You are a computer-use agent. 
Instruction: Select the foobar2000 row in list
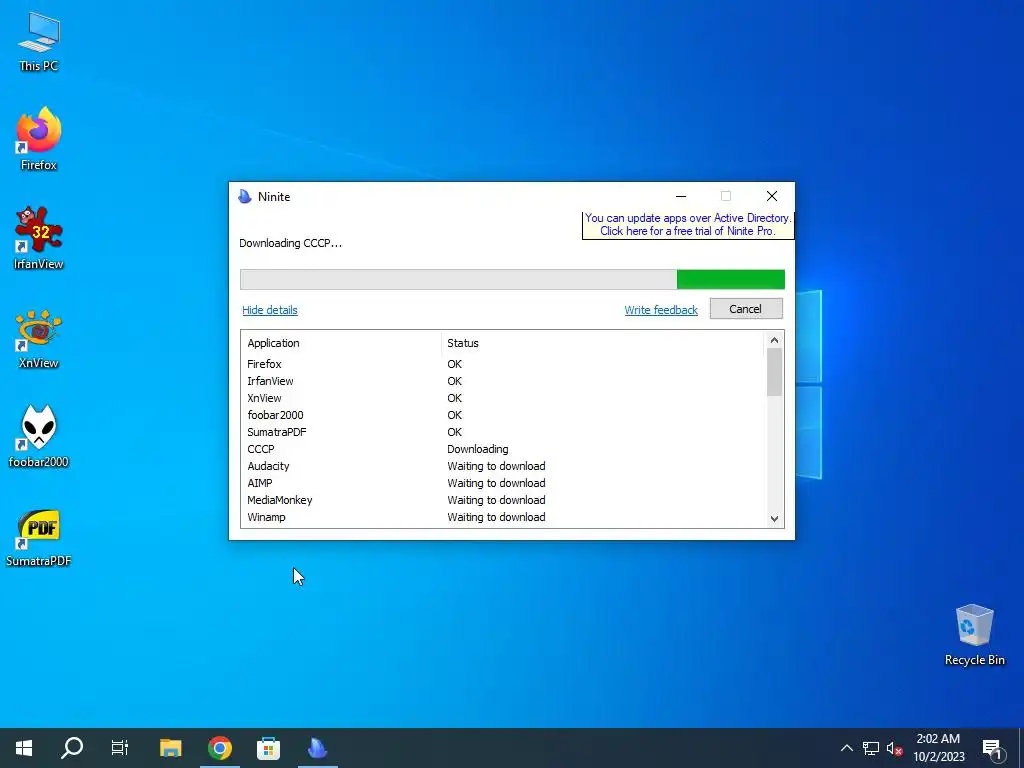point(503,415)
